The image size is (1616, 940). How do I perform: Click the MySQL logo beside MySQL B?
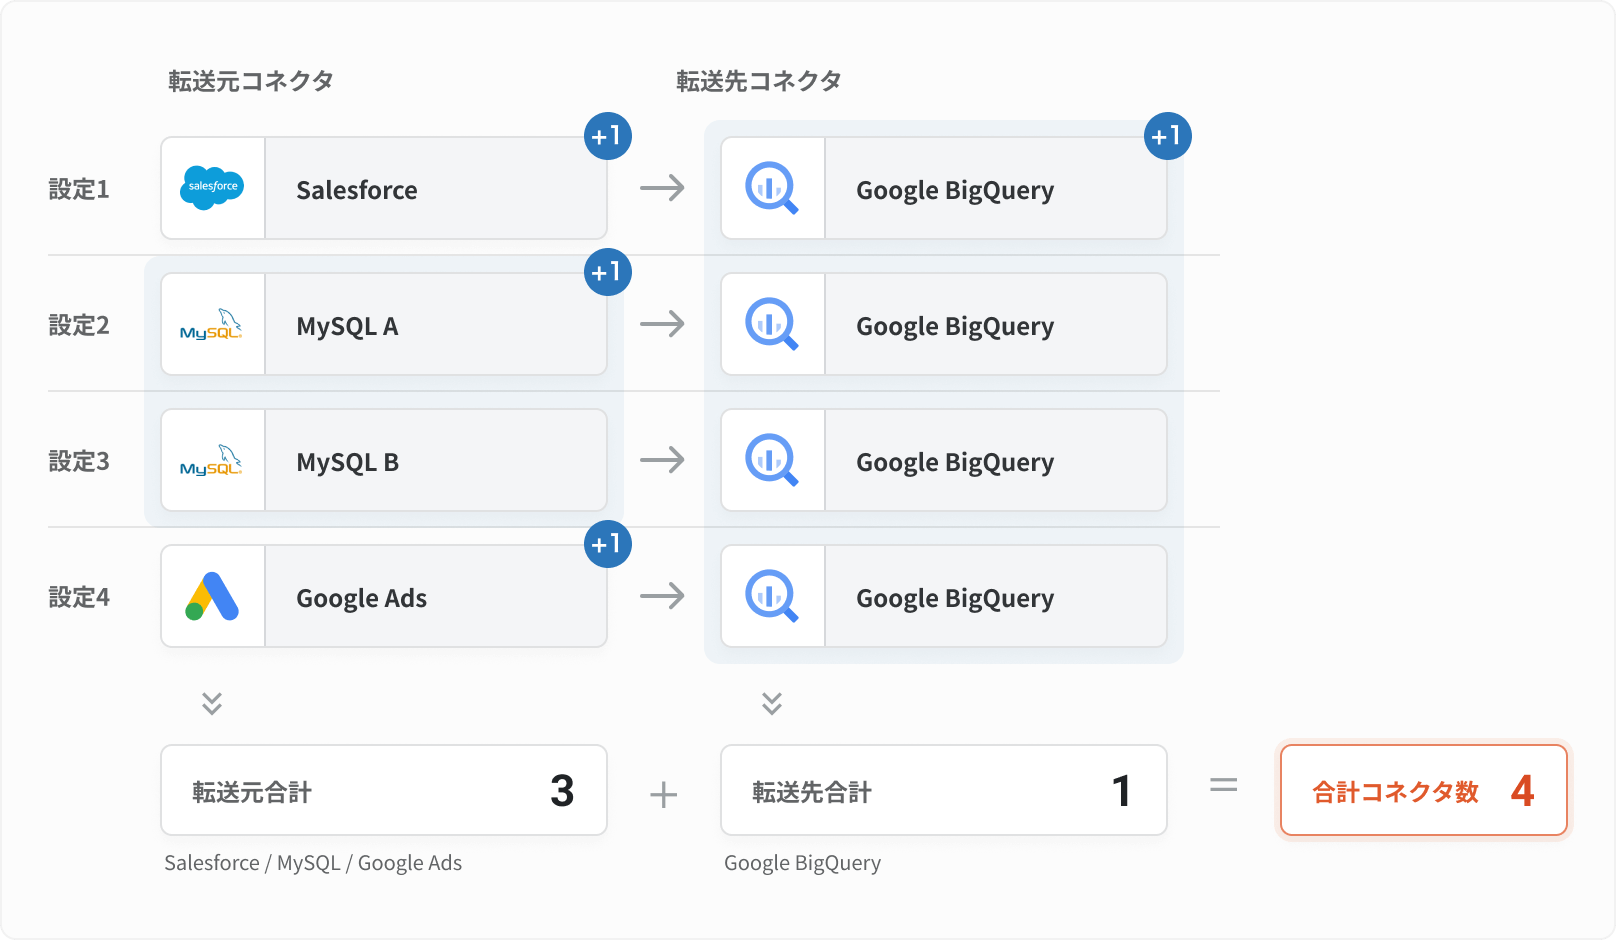pos(212,461)
